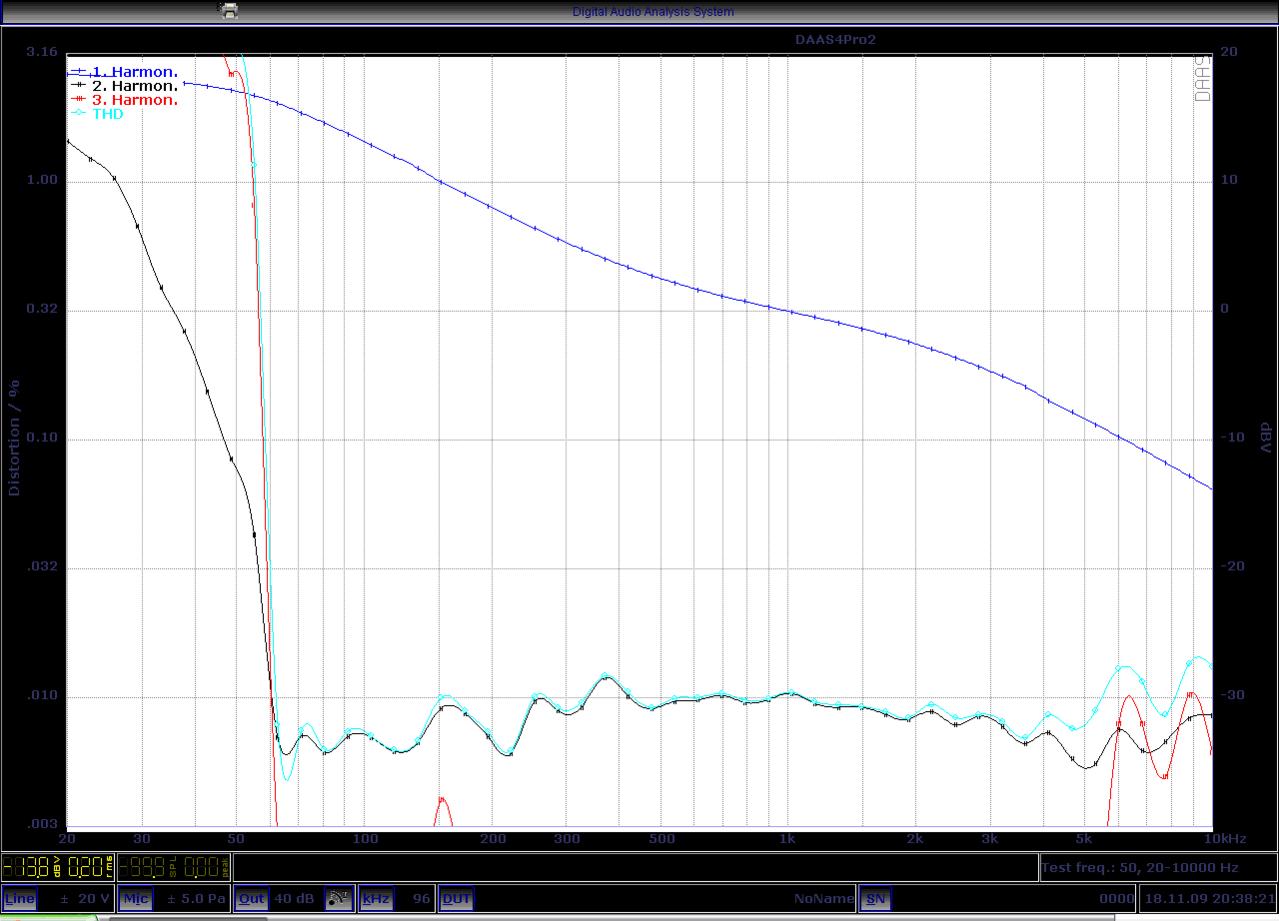The width and height of the screenshot is (1279, 921).
Task: Click the 96 sample rate value
Action: [x=421, y=898]
